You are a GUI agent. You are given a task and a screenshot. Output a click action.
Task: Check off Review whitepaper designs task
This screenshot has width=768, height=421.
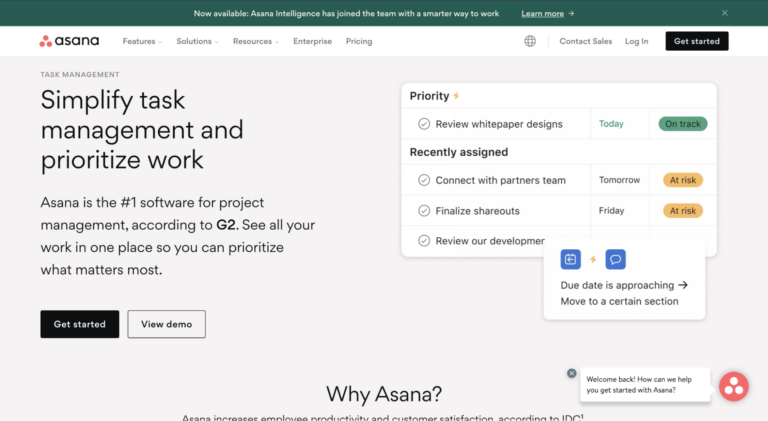pyautogui.click(x=424, y=124)
